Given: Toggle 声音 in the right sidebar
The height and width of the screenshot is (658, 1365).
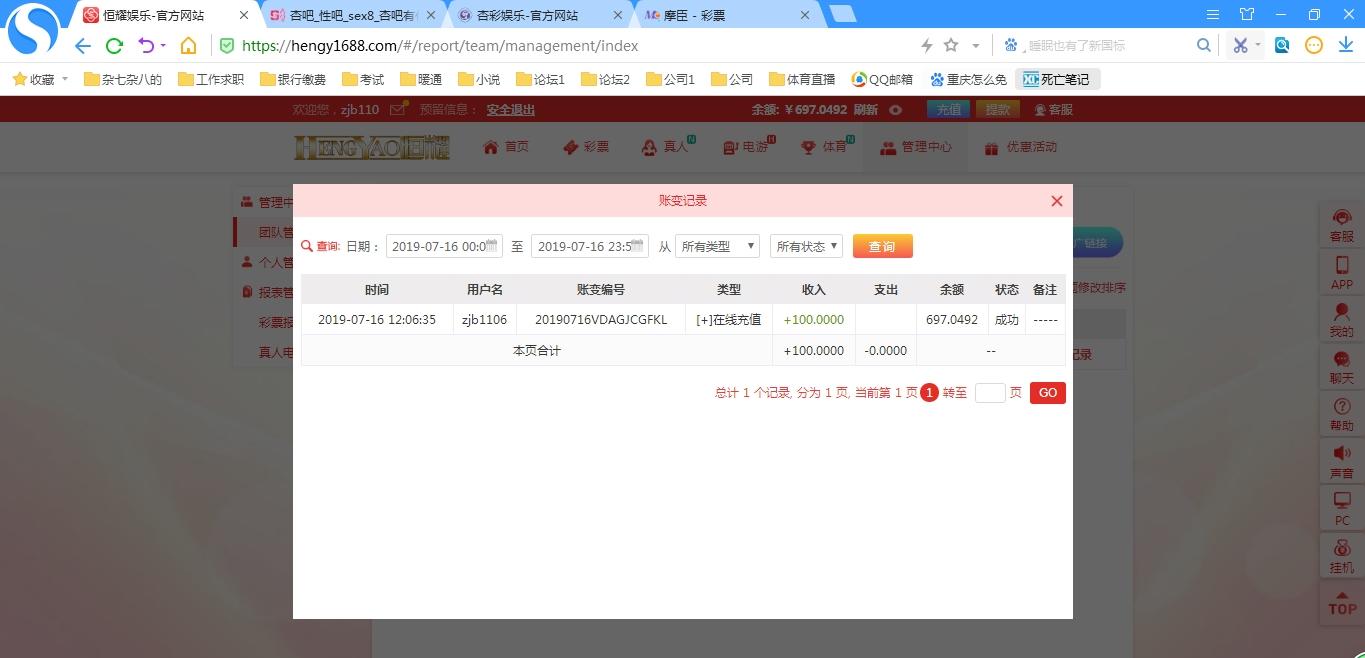Looking at the screenshot, I should click(x=1342, y=461).
